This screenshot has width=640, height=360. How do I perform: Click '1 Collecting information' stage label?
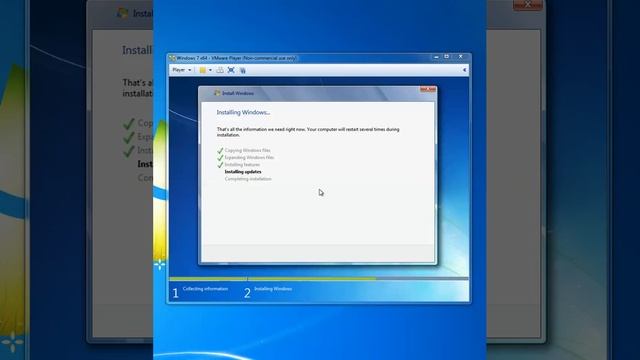[x=200, y=292]
